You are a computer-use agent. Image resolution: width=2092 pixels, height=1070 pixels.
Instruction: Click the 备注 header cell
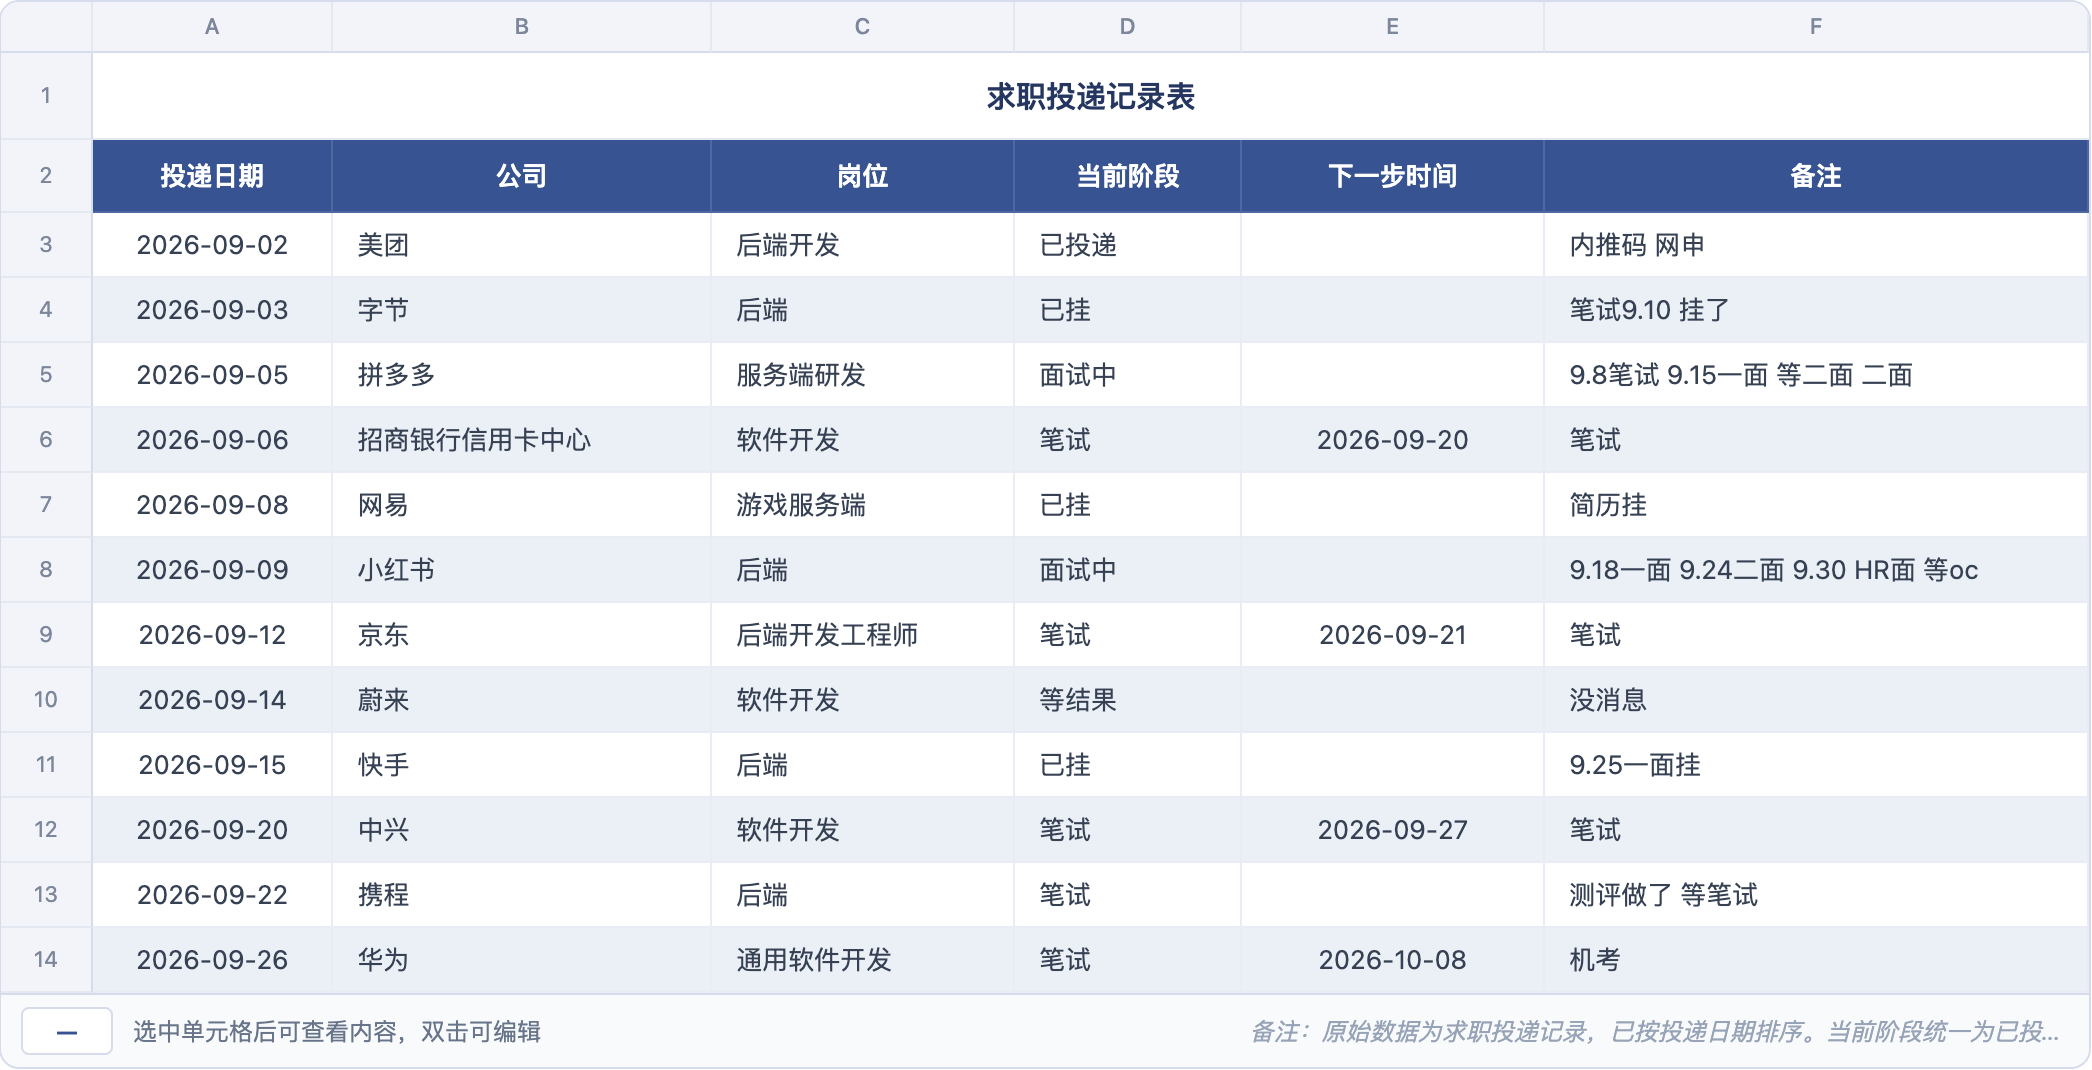[x=1816, y=176]
